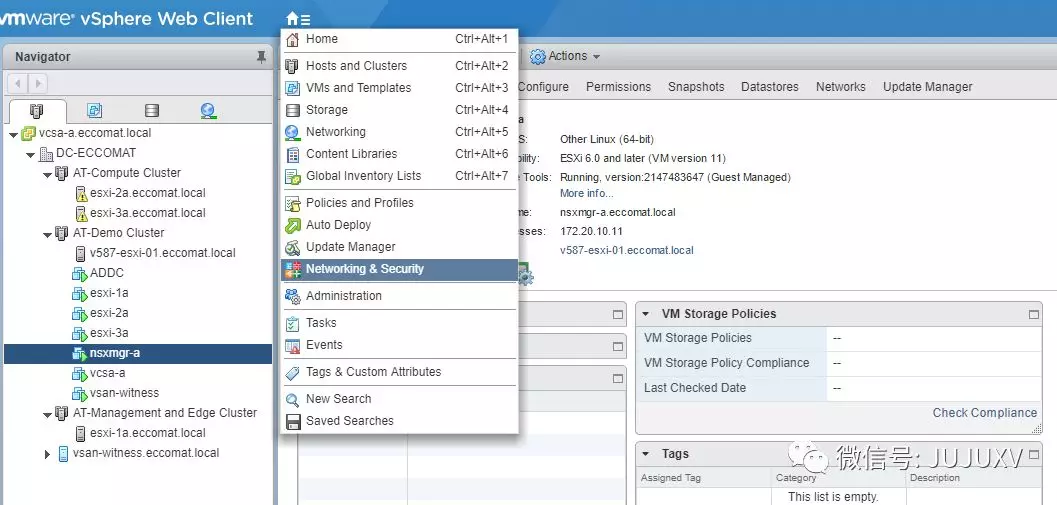The height and width of the screenshot is (505, 1057).
Task: Maximize VM Storage Policies portlet
Action: [x=1033, y=314]
